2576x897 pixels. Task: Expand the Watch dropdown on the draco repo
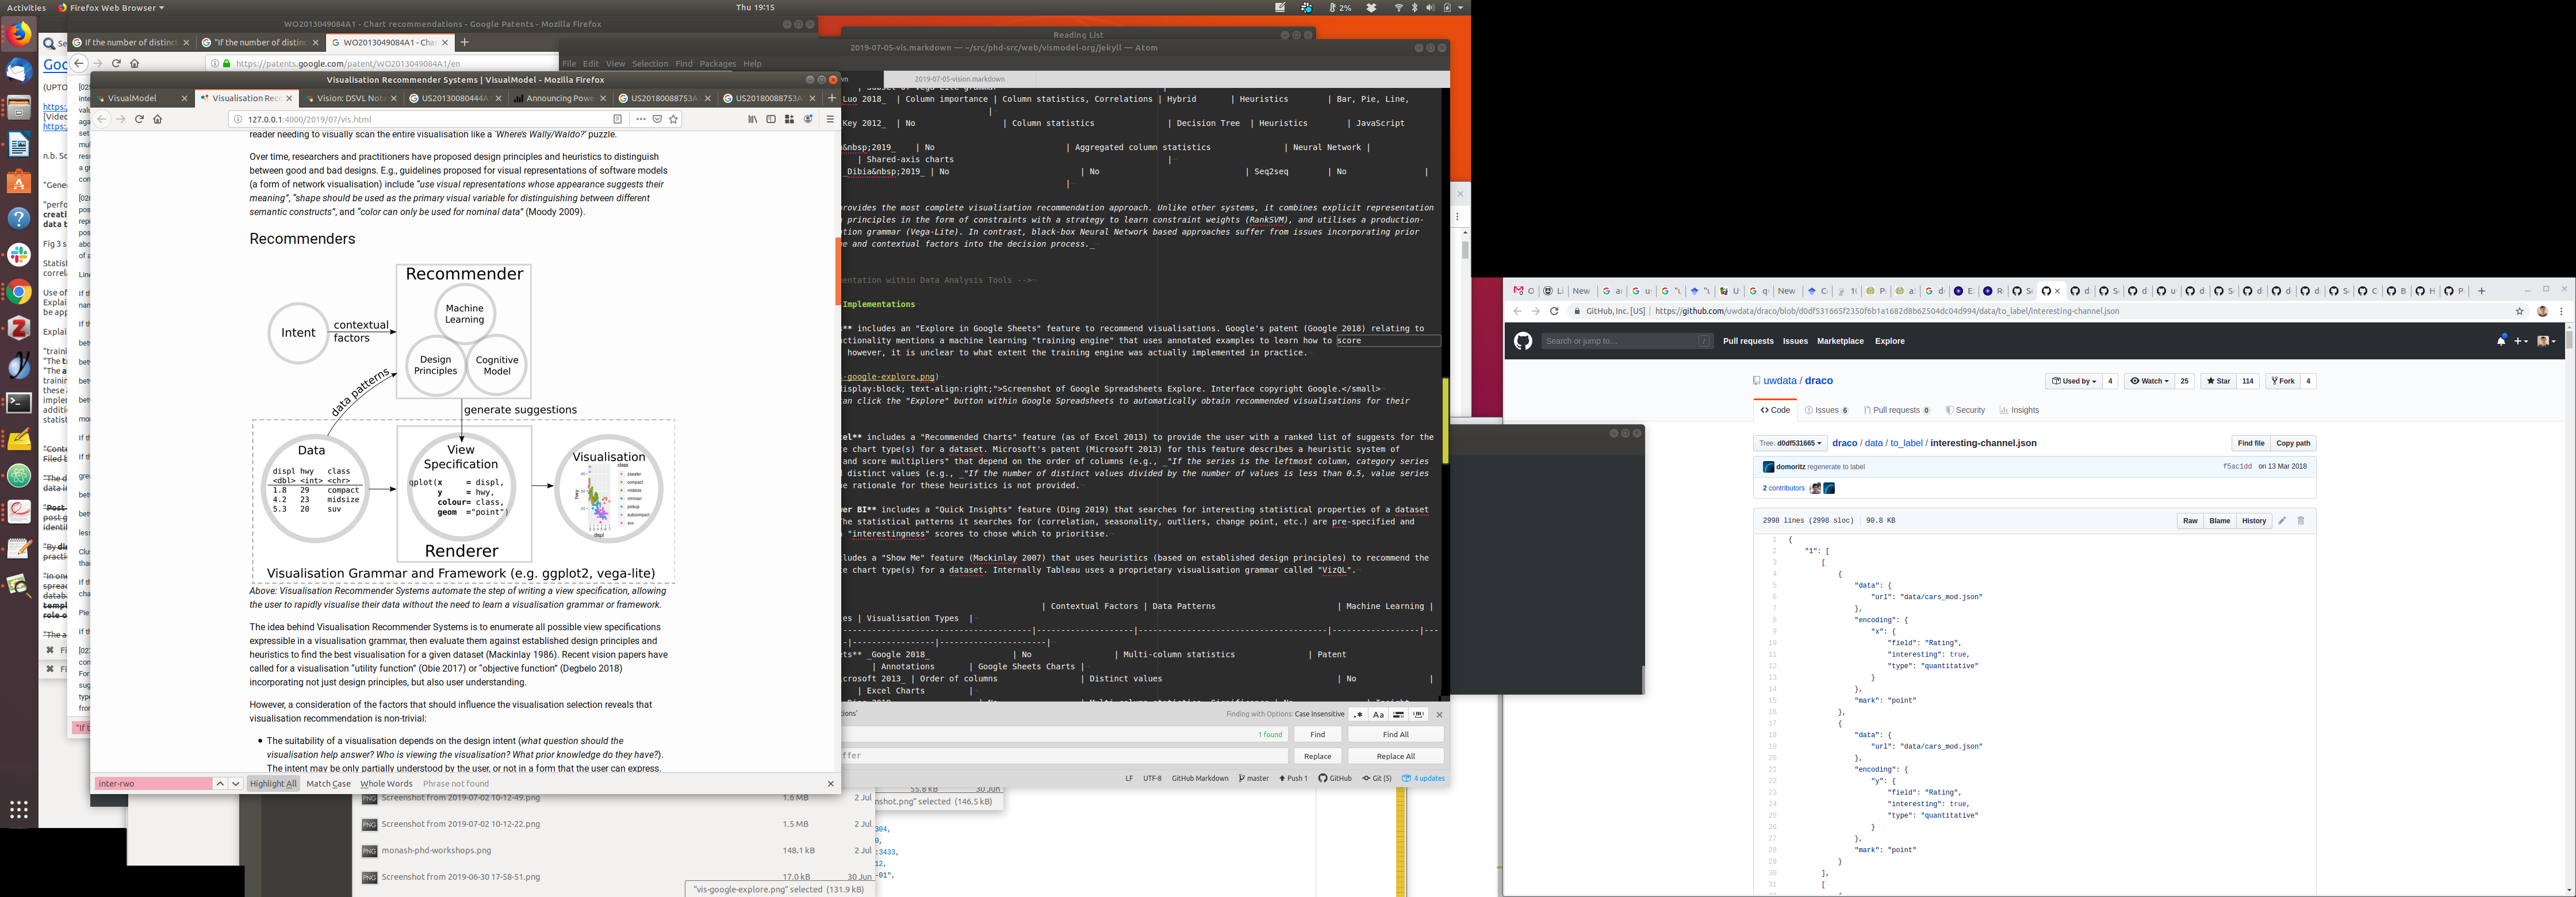(x=2149, y=381)
